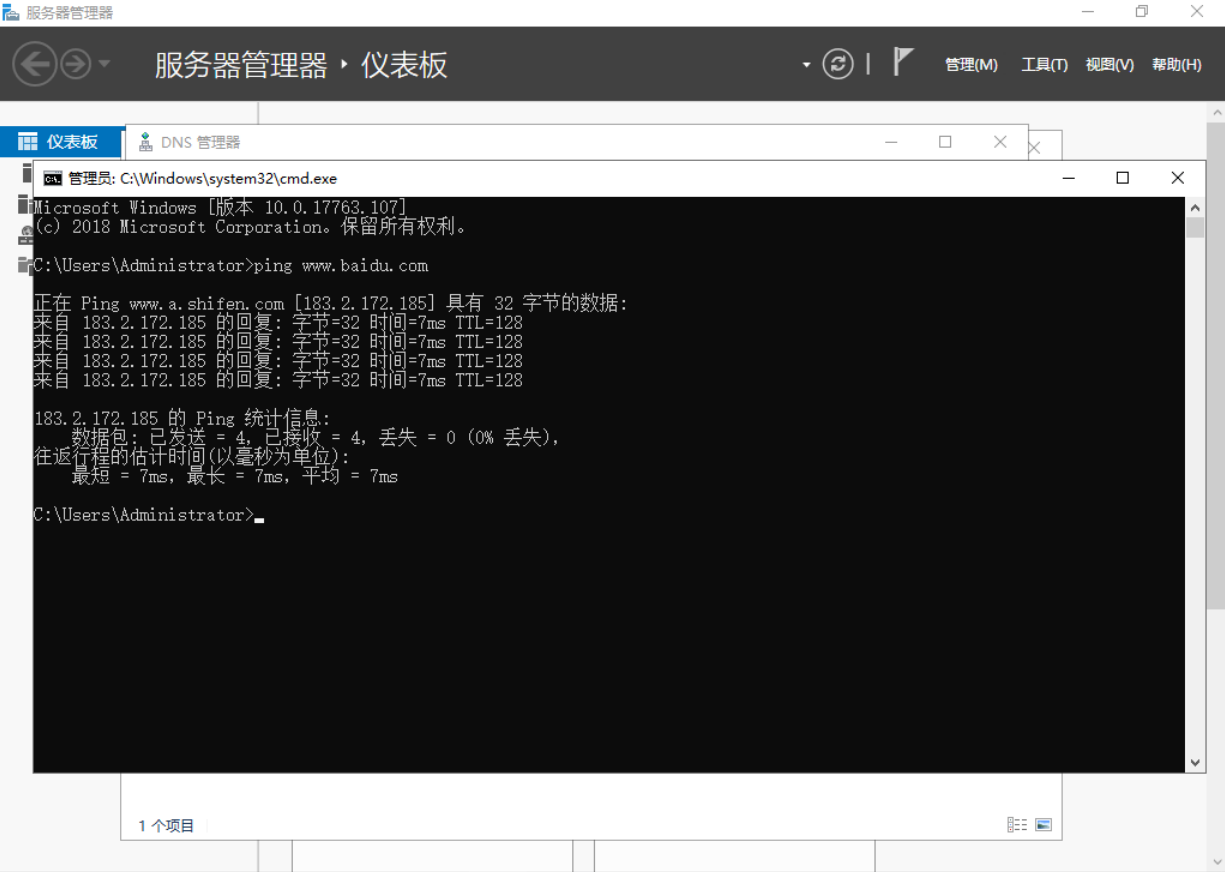Click the command prompt input line
The width and height of the screenshot is (1225, 872).
(x=260, y=514)
